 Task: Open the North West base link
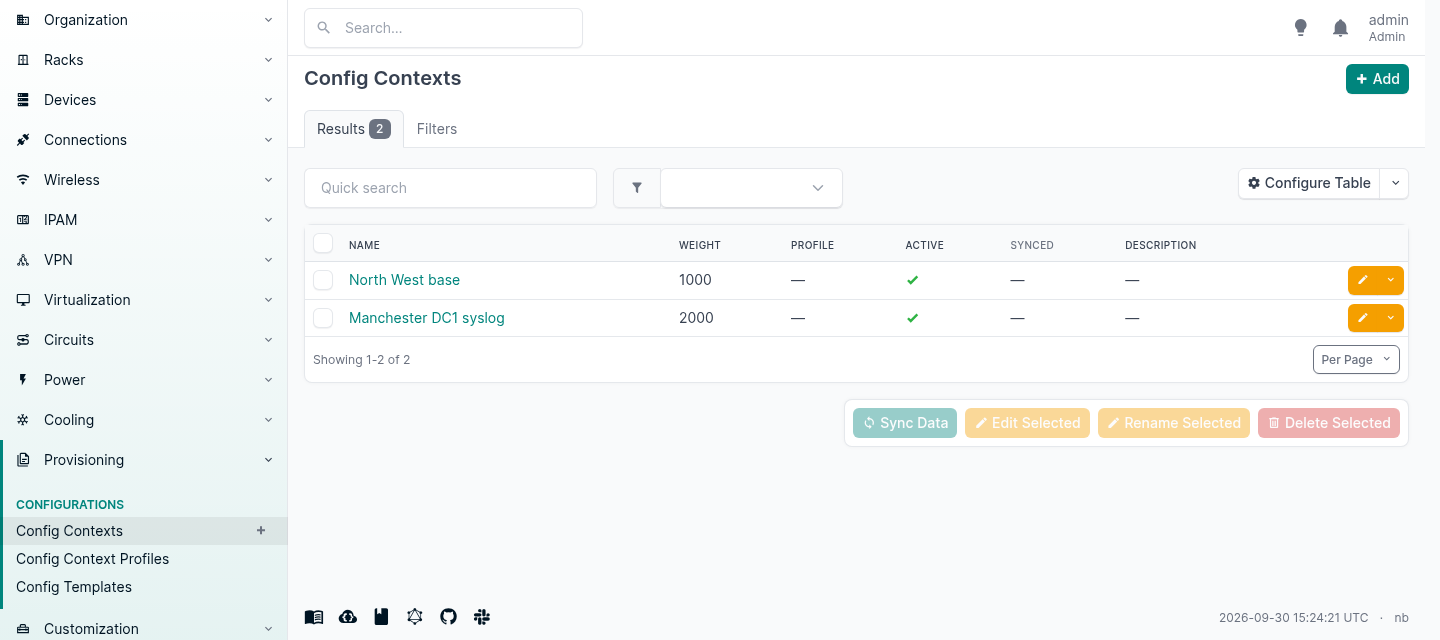pyautogui.click(x=404, y=280)
